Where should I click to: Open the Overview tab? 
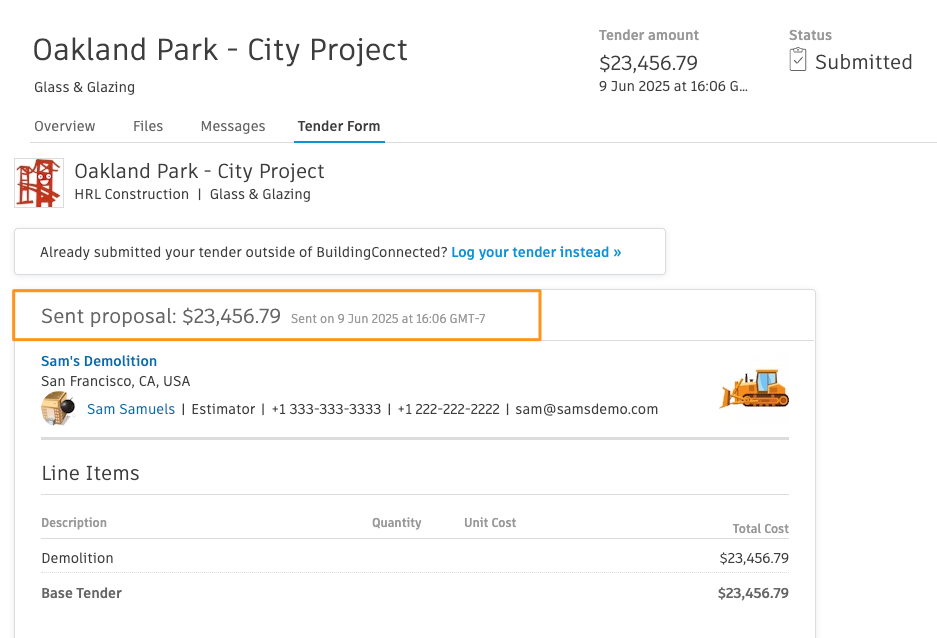65,126
